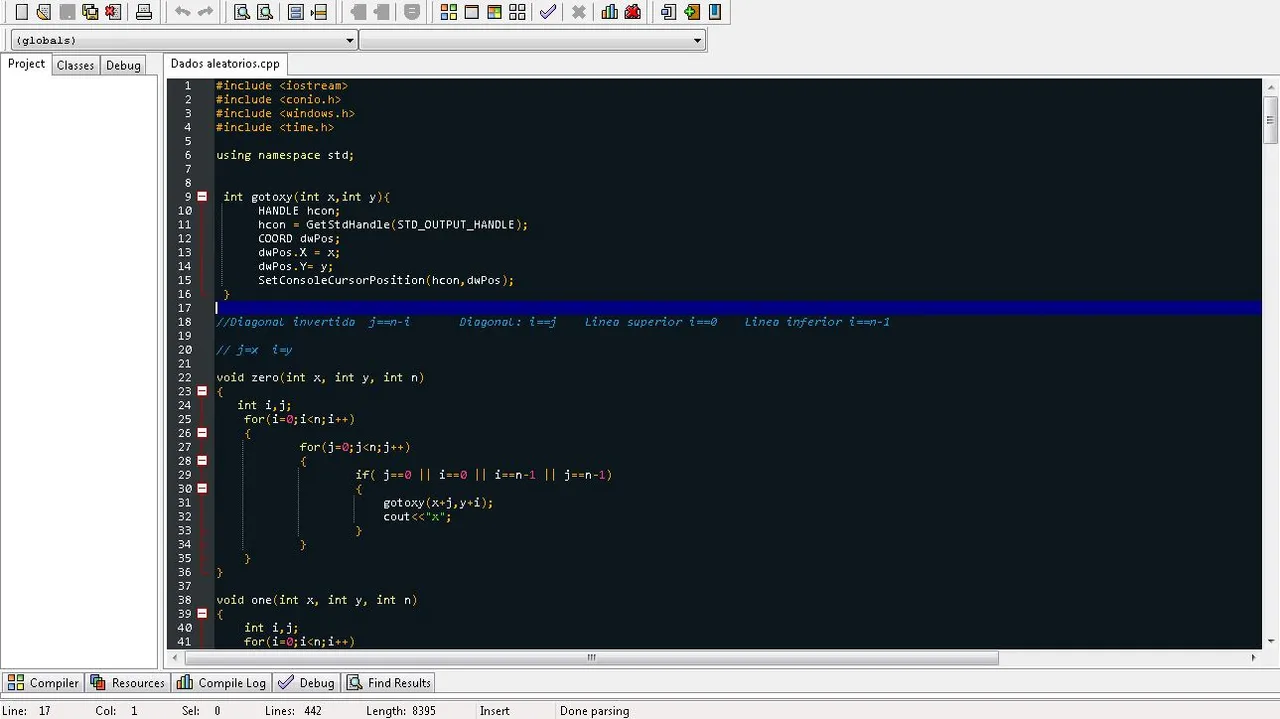Switch to the Debug sidebar tab

(x=123, y=65)
